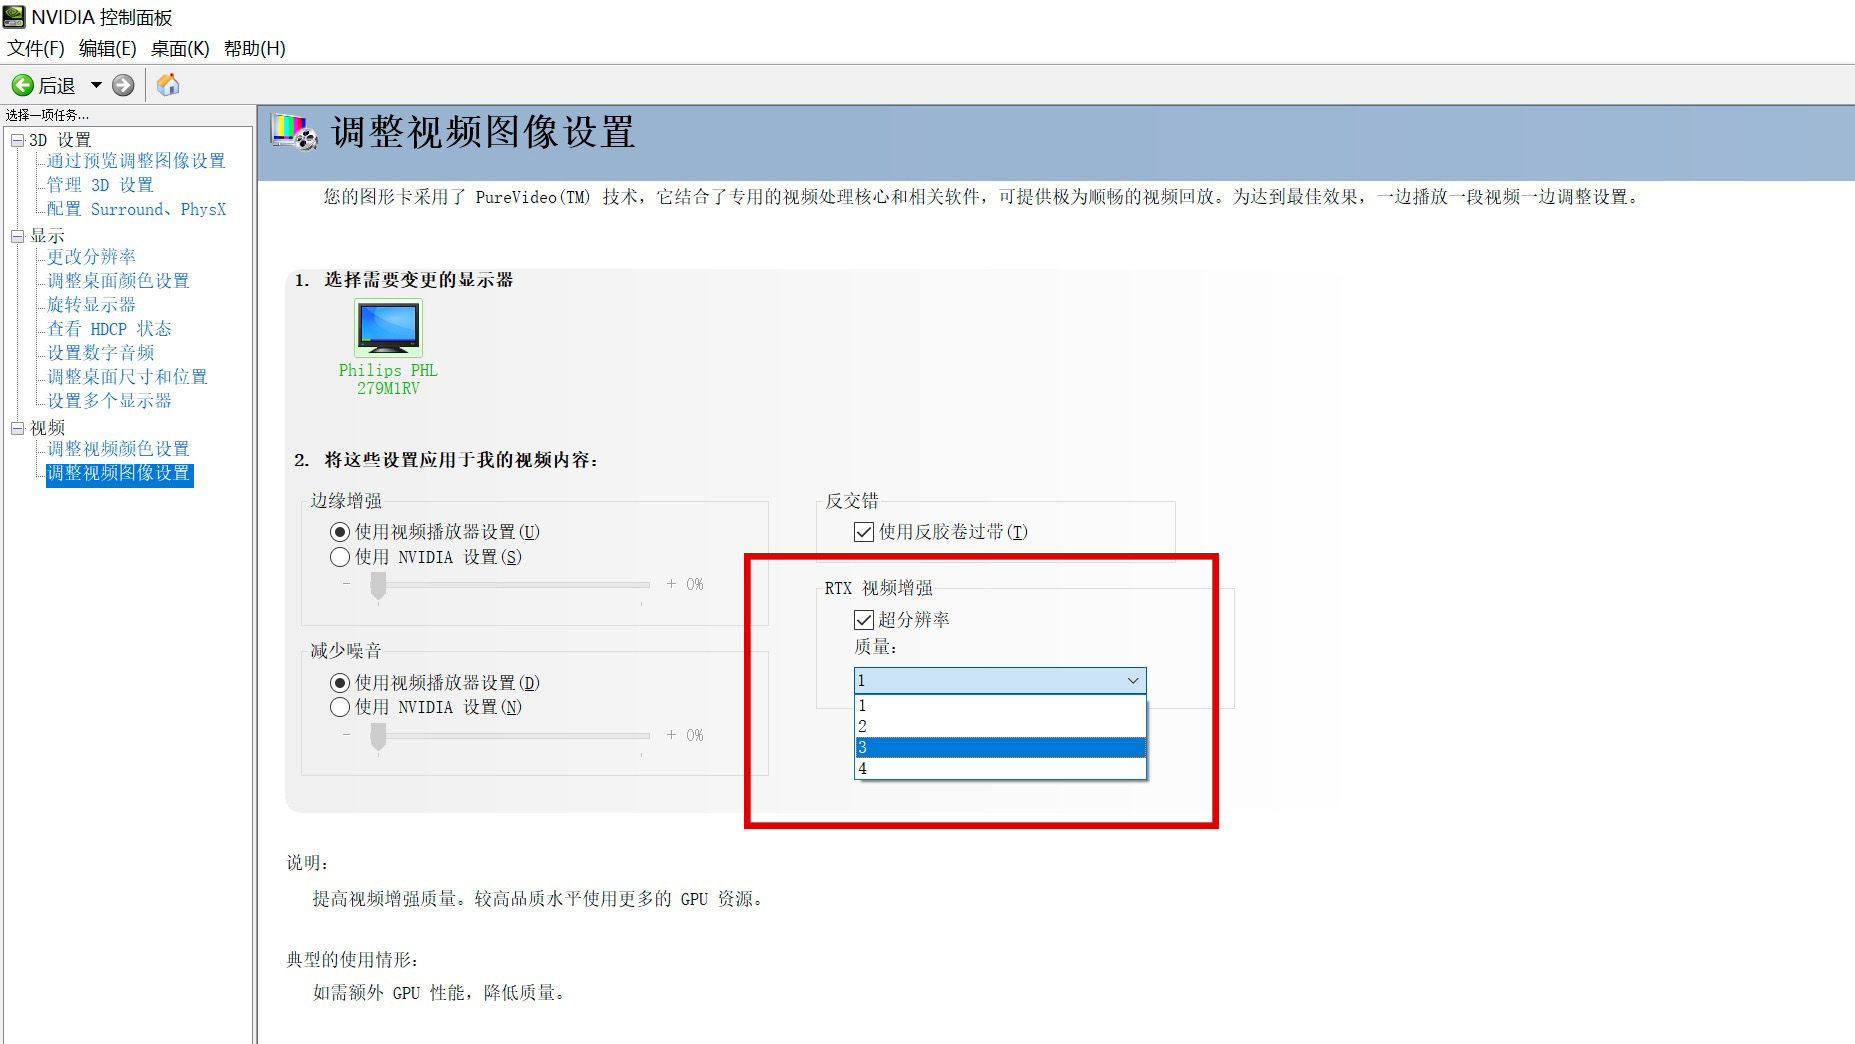Open 管理 3D 设置 page
This screenshot has width=1855, height=1044.
pyautogui.click(x=100, y=185)
